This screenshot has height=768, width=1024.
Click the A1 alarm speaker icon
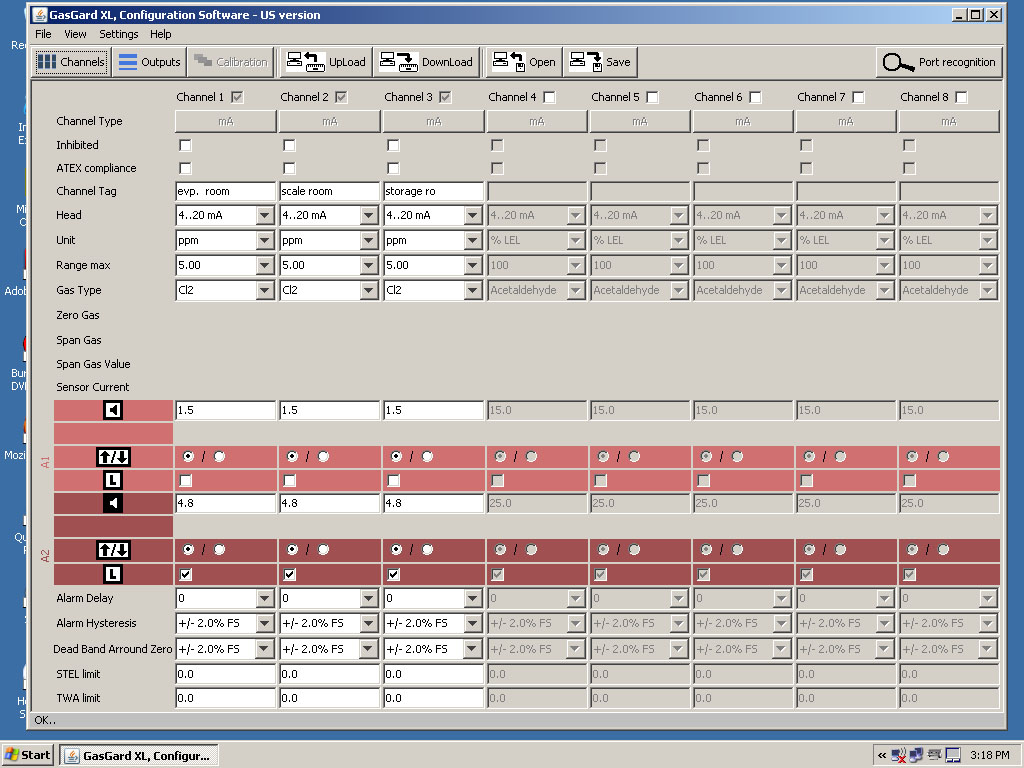[113, 410]
